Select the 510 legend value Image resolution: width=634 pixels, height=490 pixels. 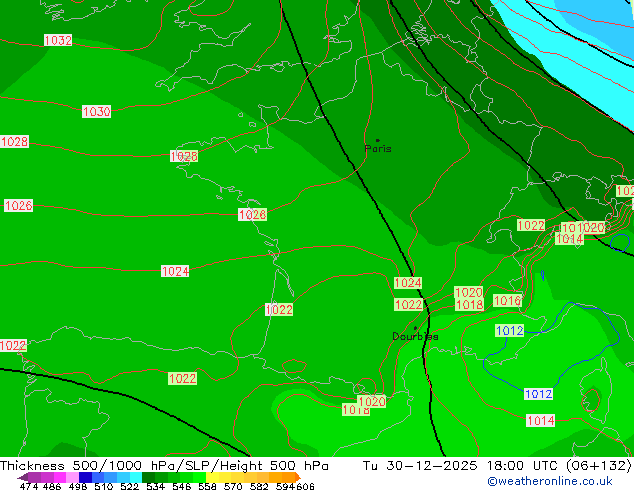click(x=104, y=486)
